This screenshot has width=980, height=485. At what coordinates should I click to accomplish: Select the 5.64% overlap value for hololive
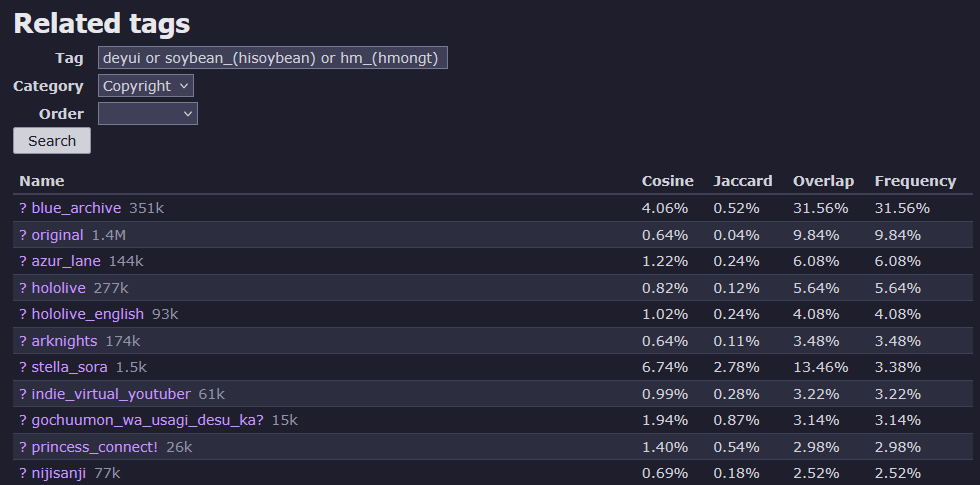[816, 288]
